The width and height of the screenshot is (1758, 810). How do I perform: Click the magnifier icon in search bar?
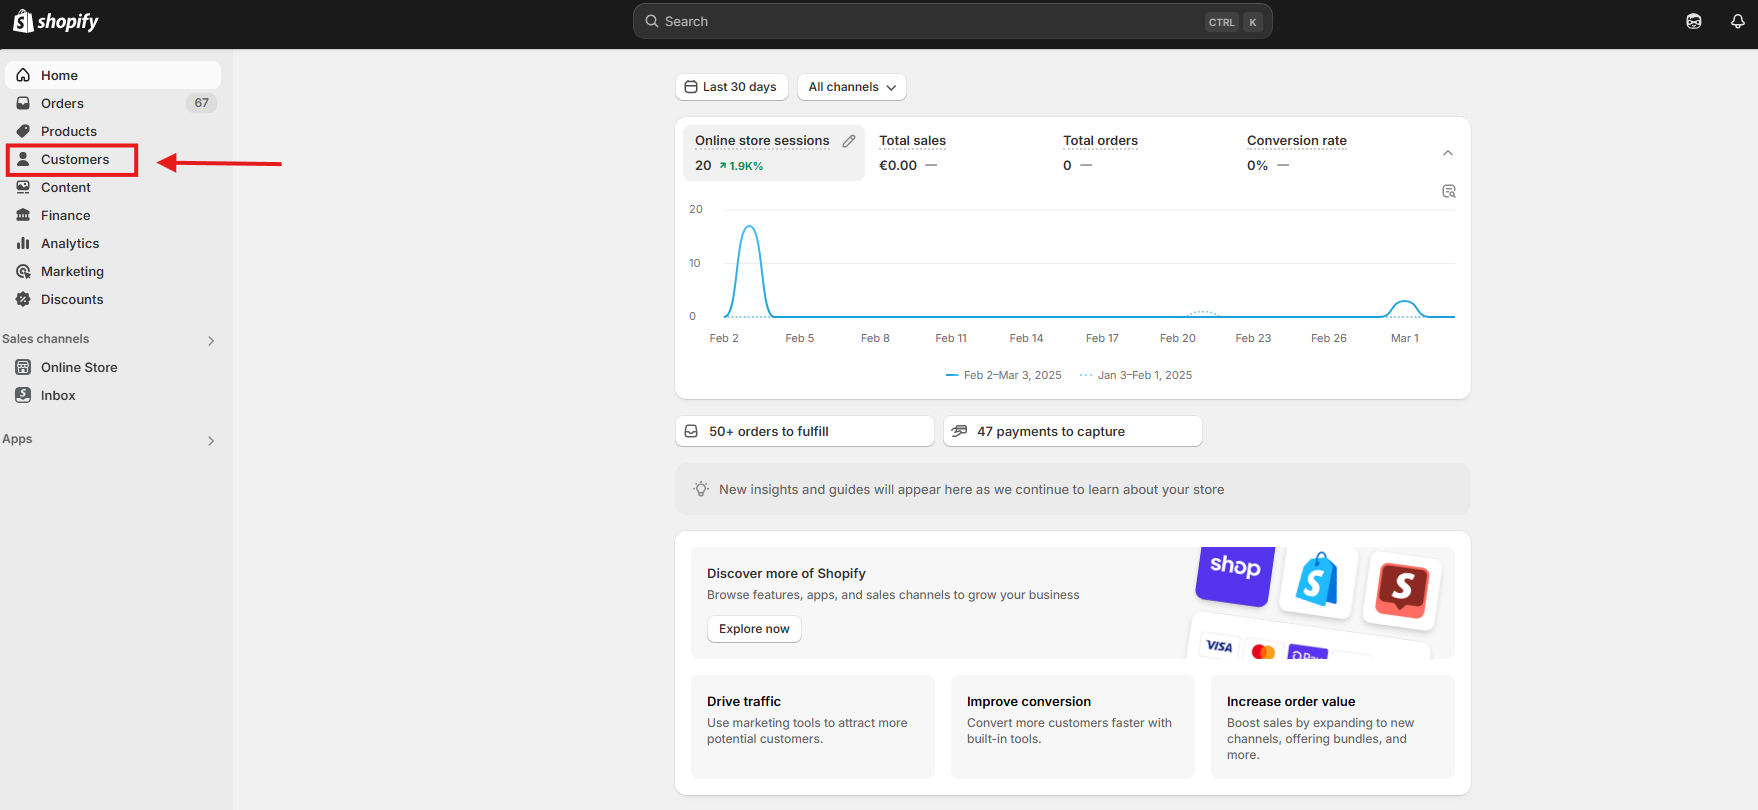(x=652, y=21)
